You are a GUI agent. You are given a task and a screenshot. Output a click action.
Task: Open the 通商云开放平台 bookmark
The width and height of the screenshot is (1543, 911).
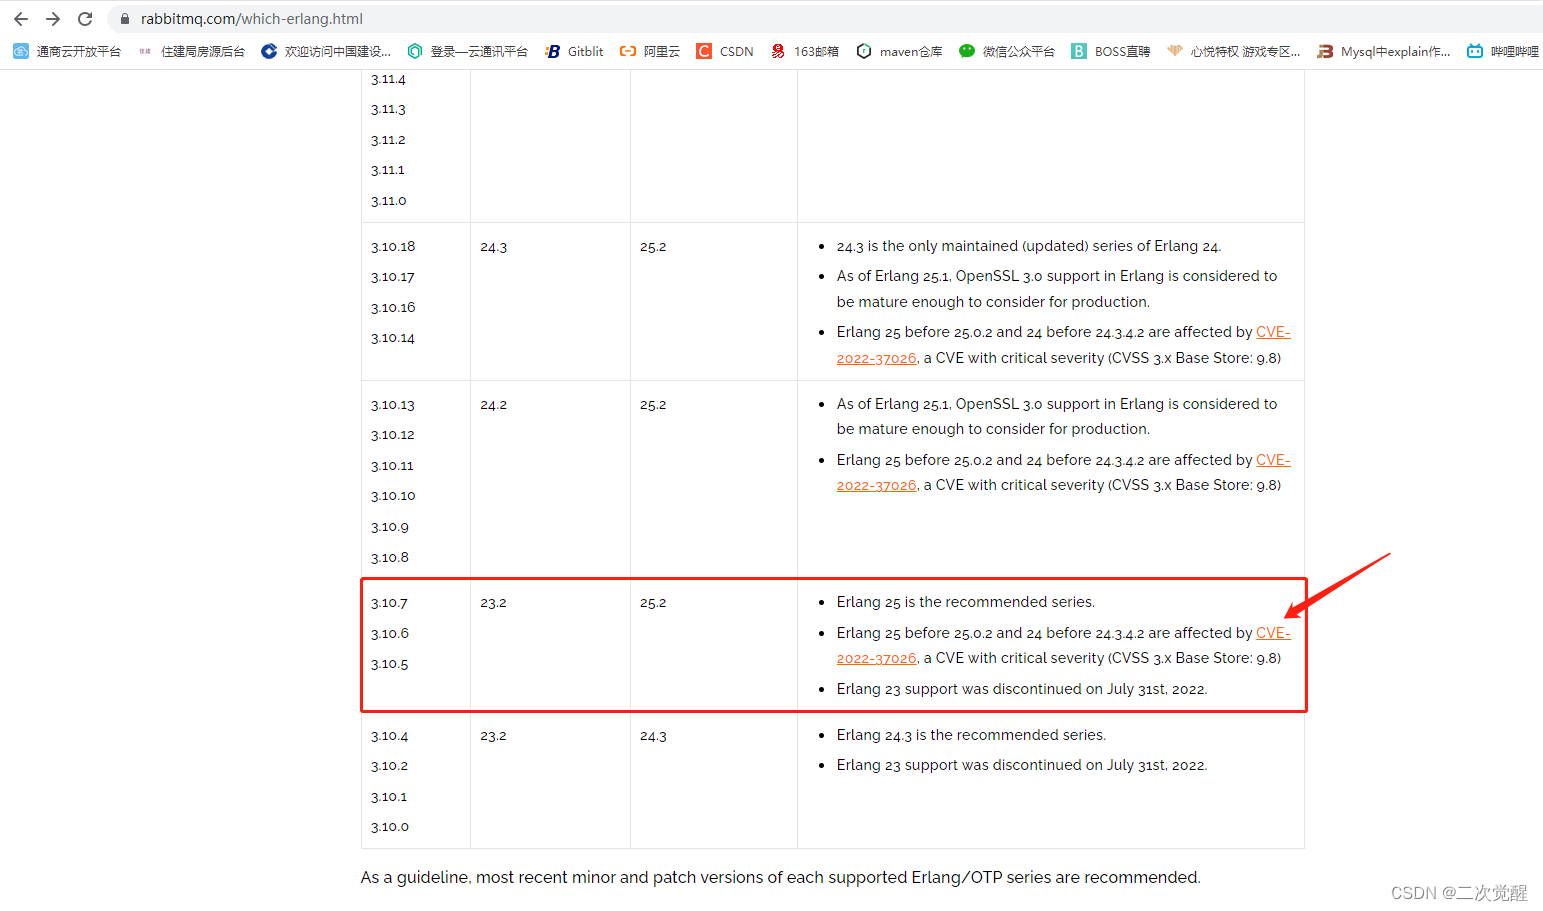coord(67,51)
